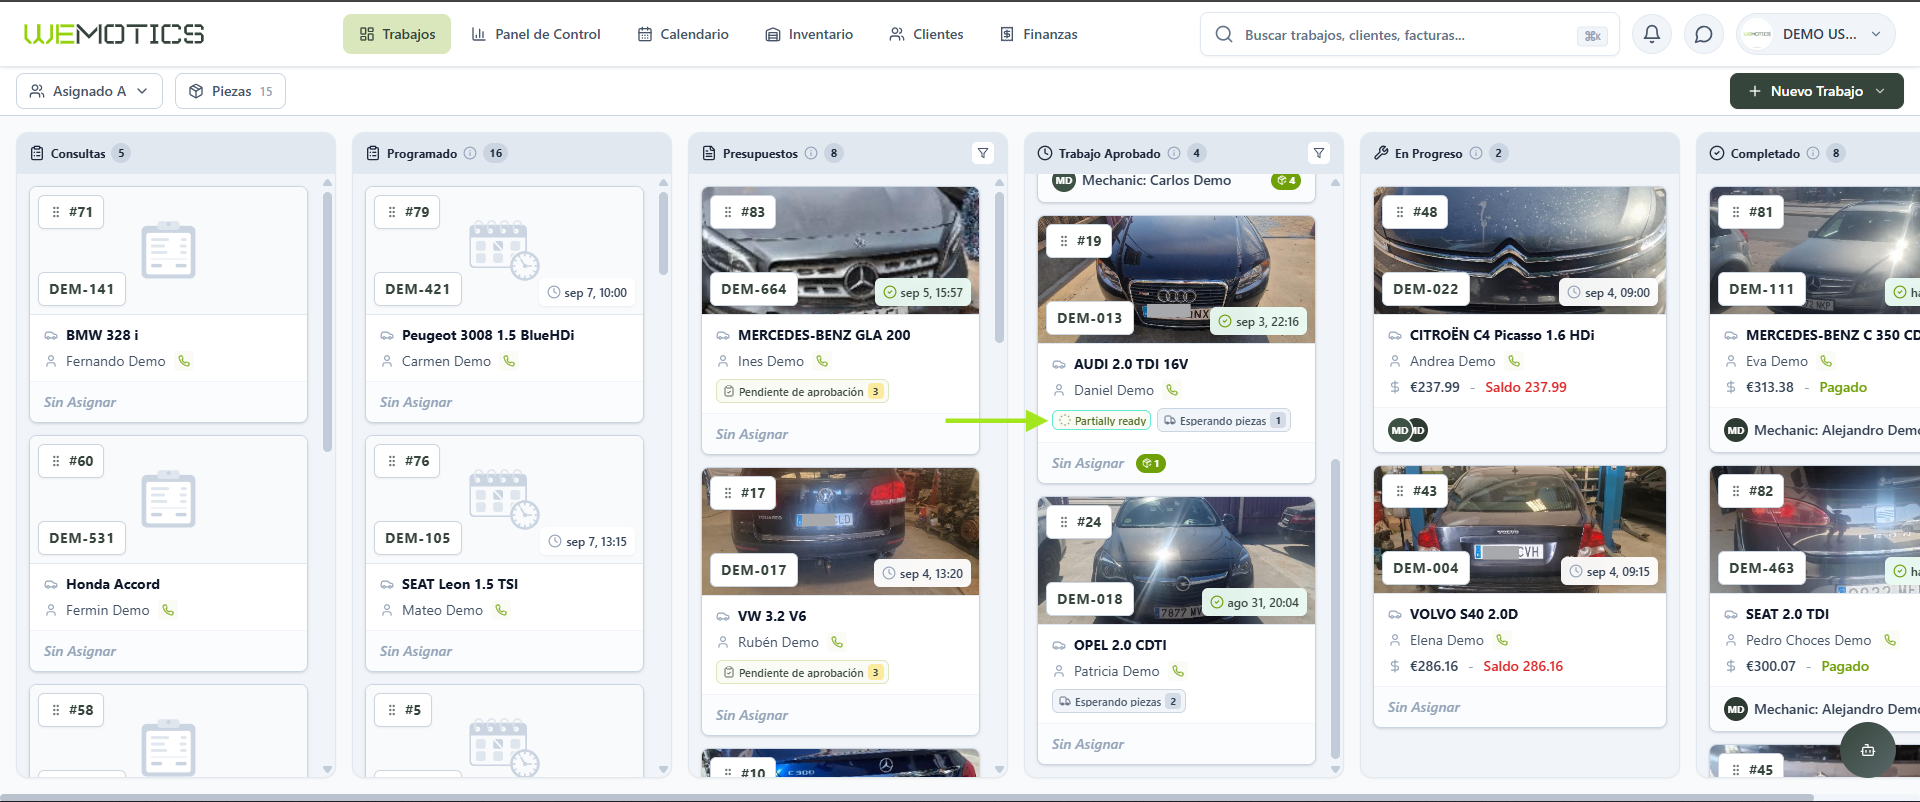Image resolution: width=1920 pixels, height=802 pixels.
Task: Click the Piezas 15 button
Action: coord(230,91)
